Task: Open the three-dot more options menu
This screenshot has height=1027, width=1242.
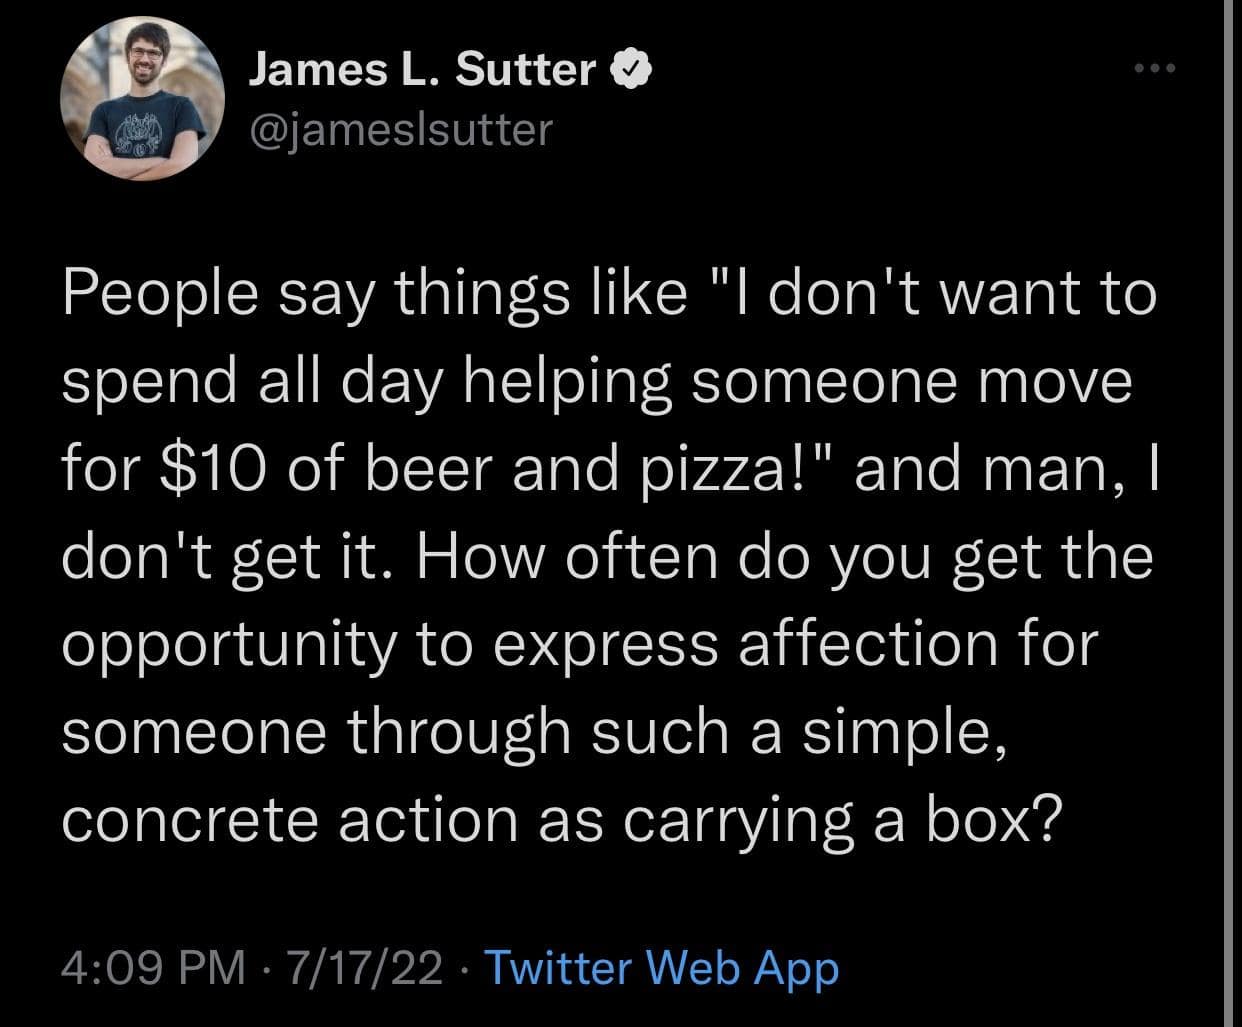Action: pyautogui.click(x=1158, y=69)
